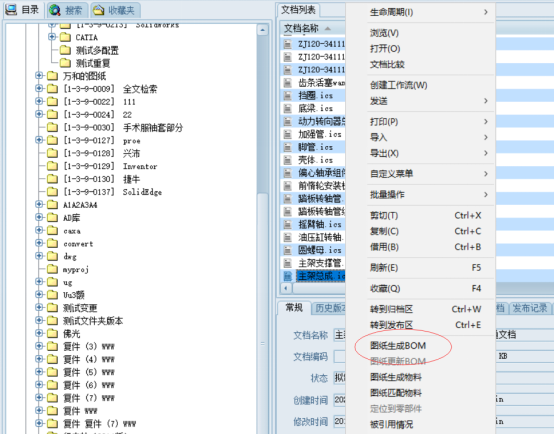The image size is (554, 434).
Task: Open 批量操作 submenu
Action: pyautogui.click(x=387, y=194)
